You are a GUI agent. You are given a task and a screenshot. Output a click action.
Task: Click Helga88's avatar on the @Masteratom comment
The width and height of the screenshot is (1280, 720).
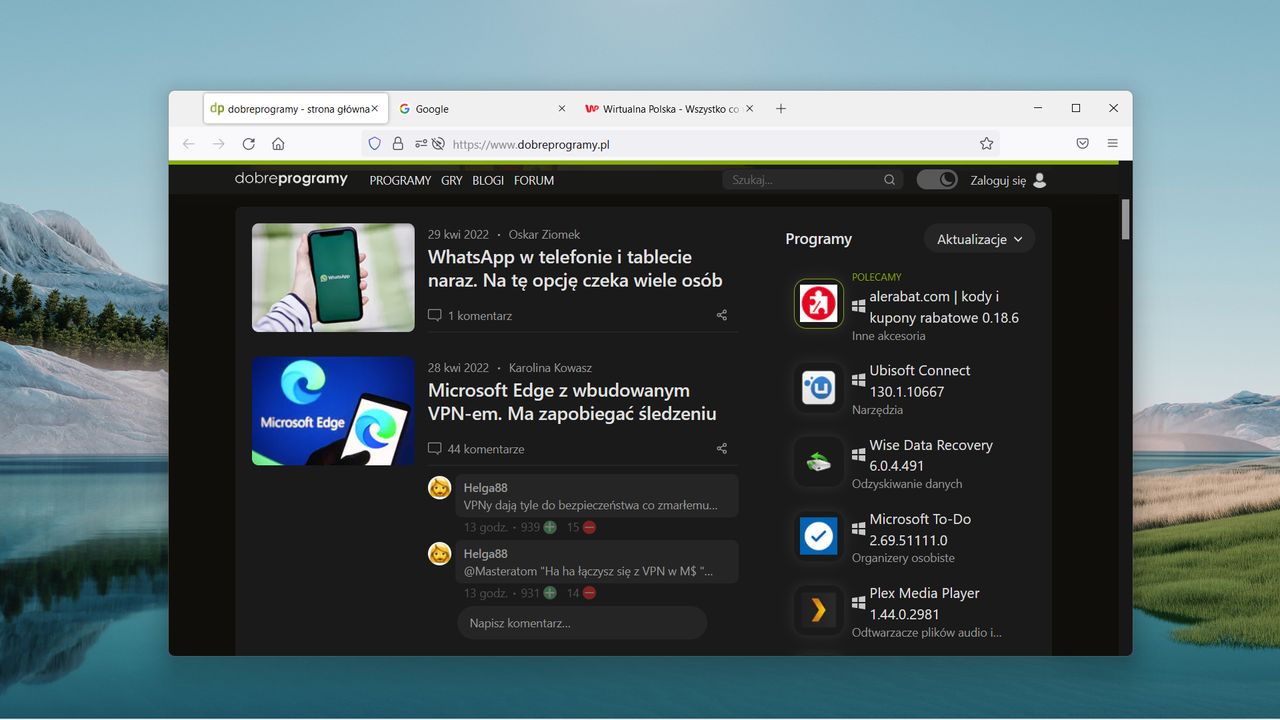click(x=440, y=554)
